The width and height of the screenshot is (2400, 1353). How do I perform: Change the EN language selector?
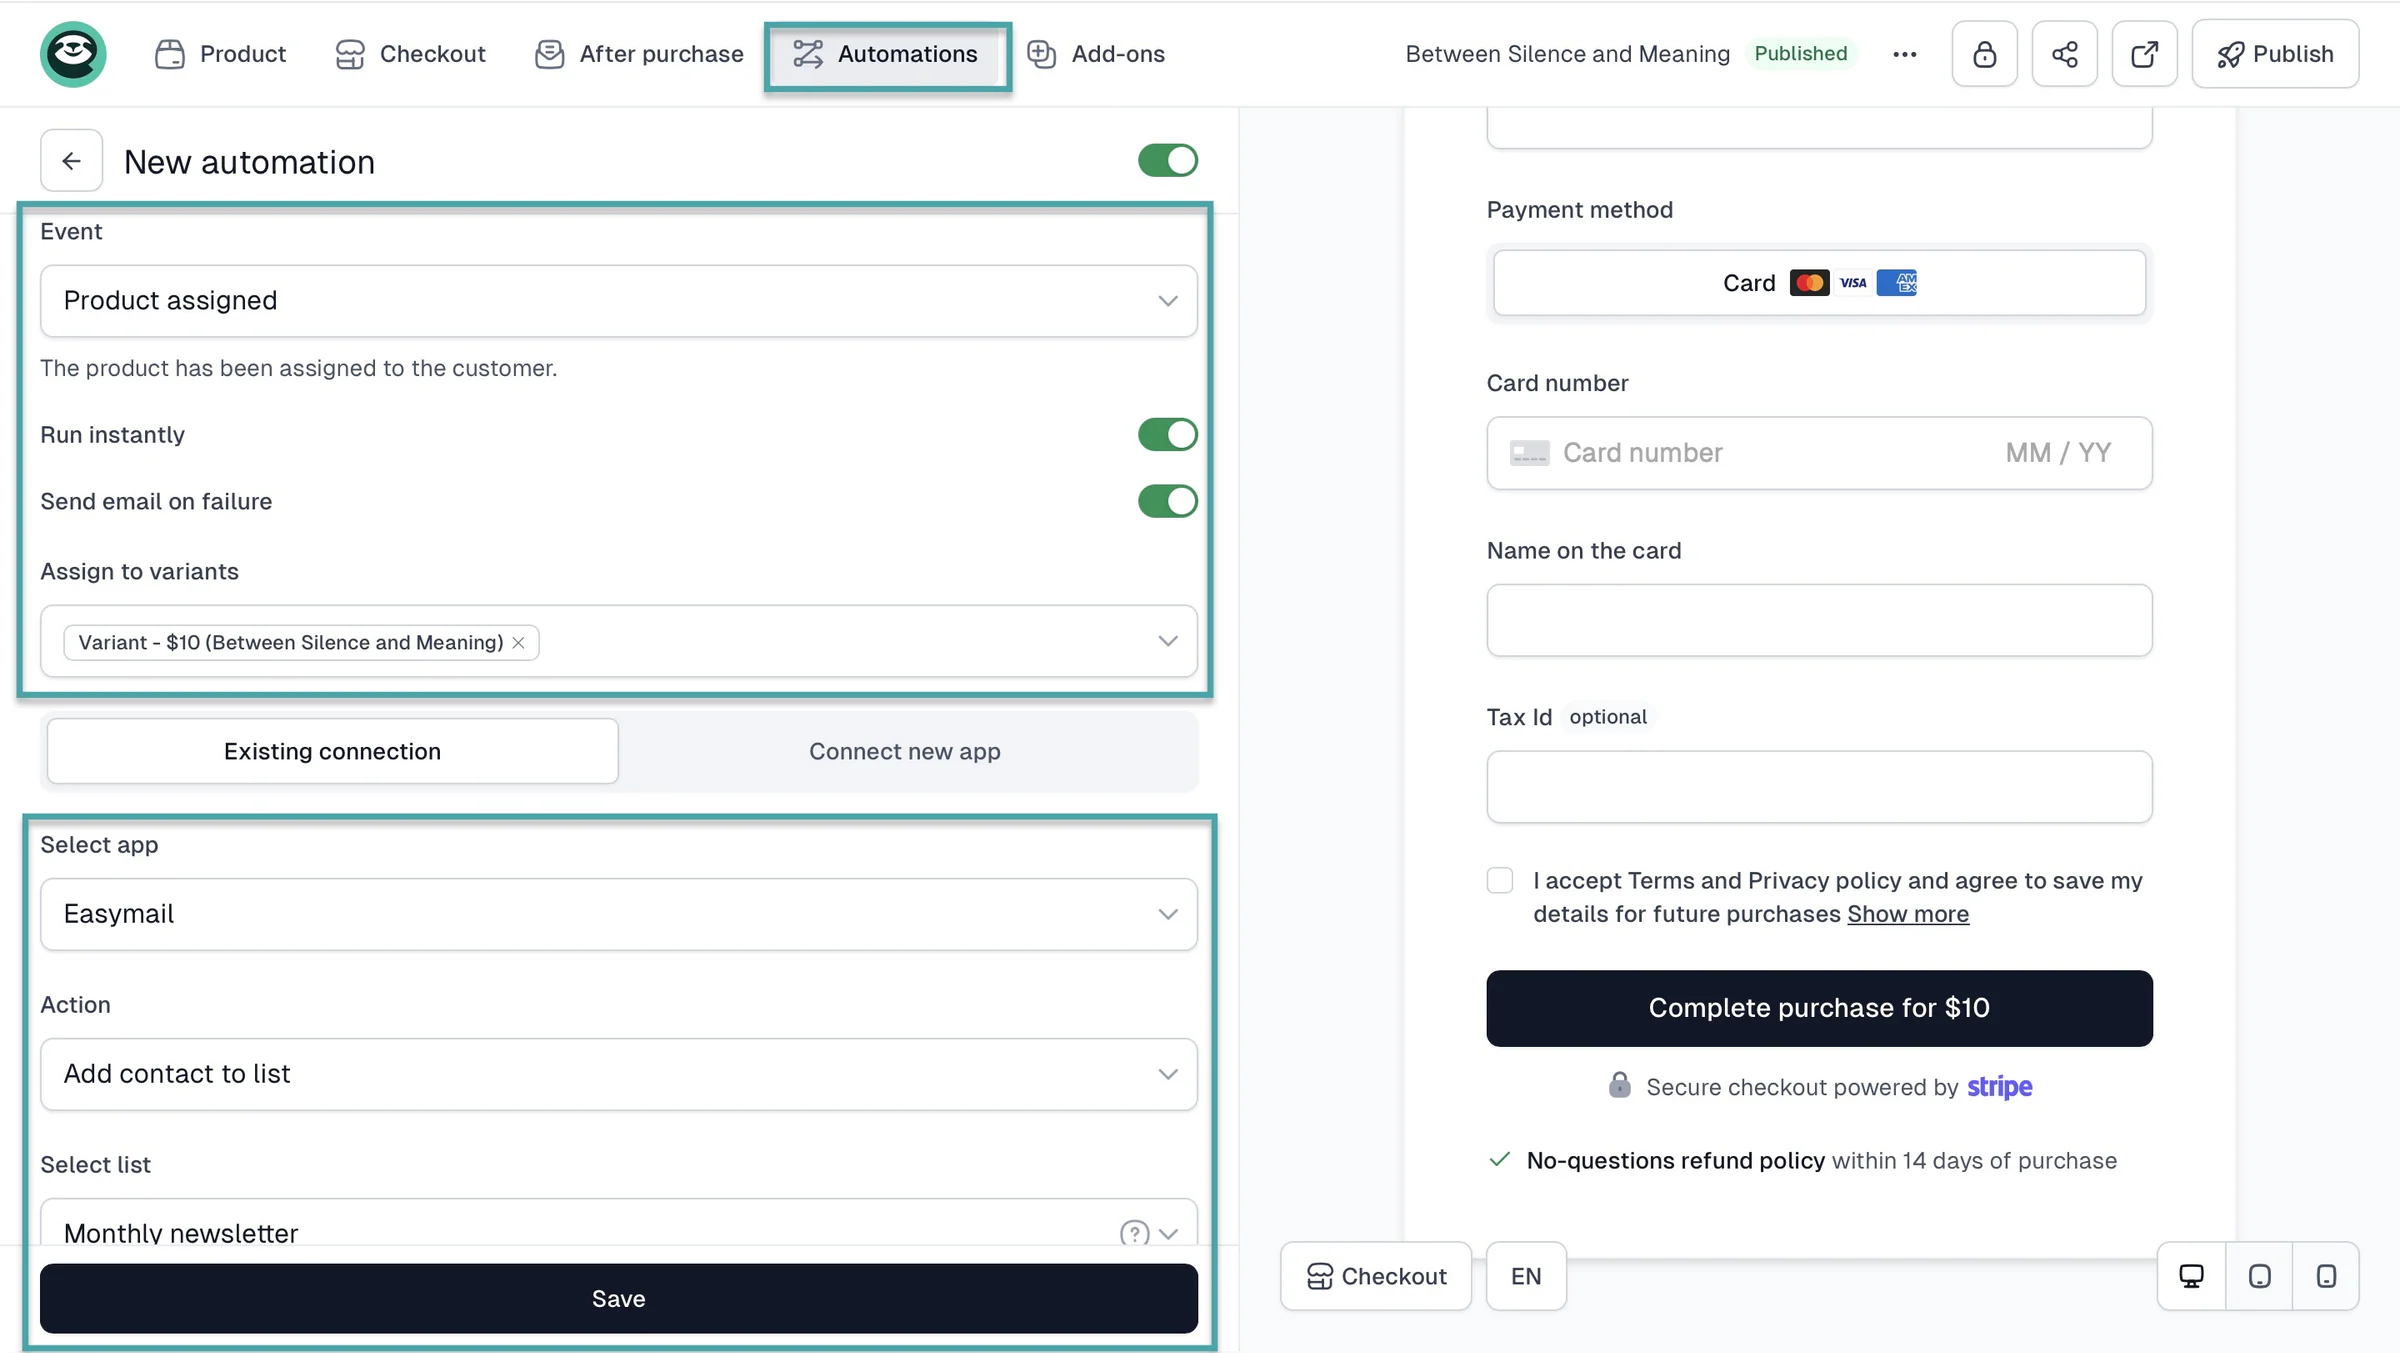pos(1526,1276)
